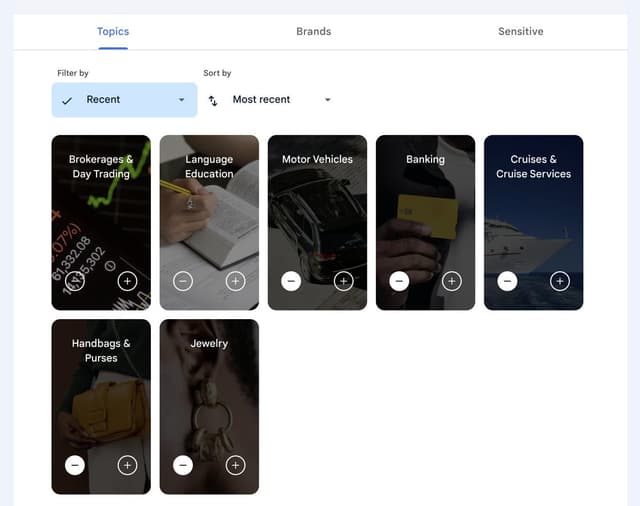
Task: Open the Filter by Recent dropdown
Action: [x=124, y=100]
